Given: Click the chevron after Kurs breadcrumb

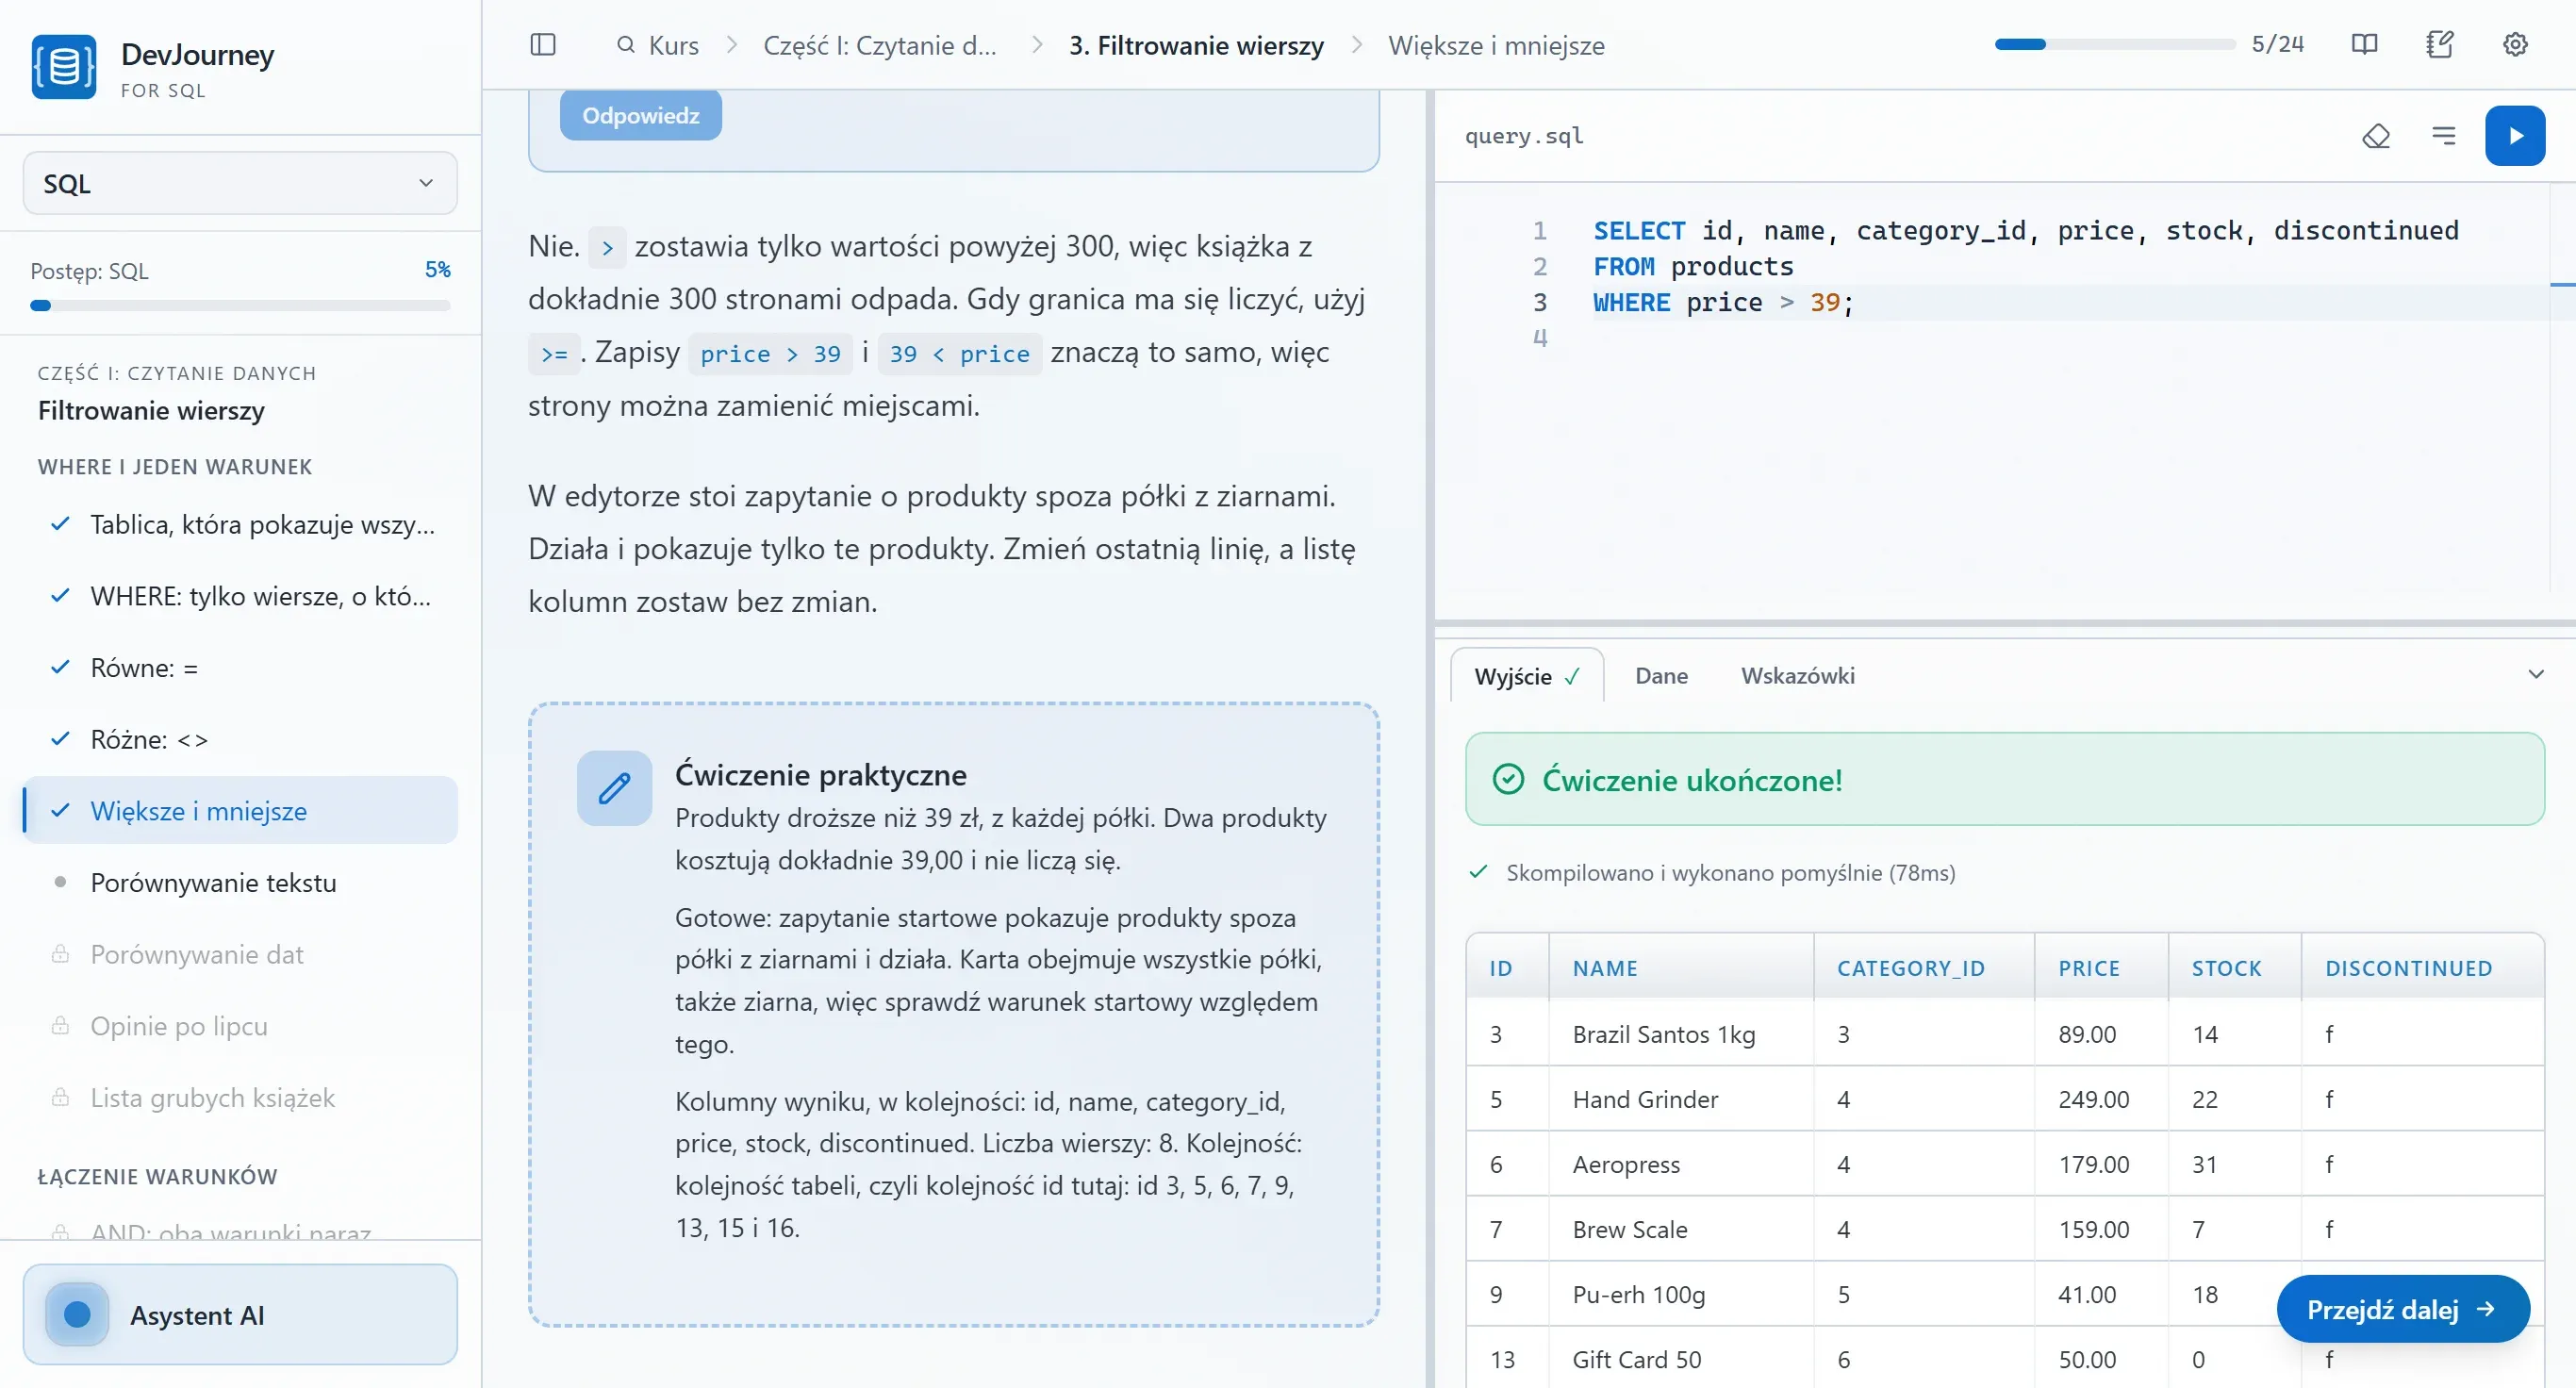Looking at the screenshot, I should [x=731, y=45].
